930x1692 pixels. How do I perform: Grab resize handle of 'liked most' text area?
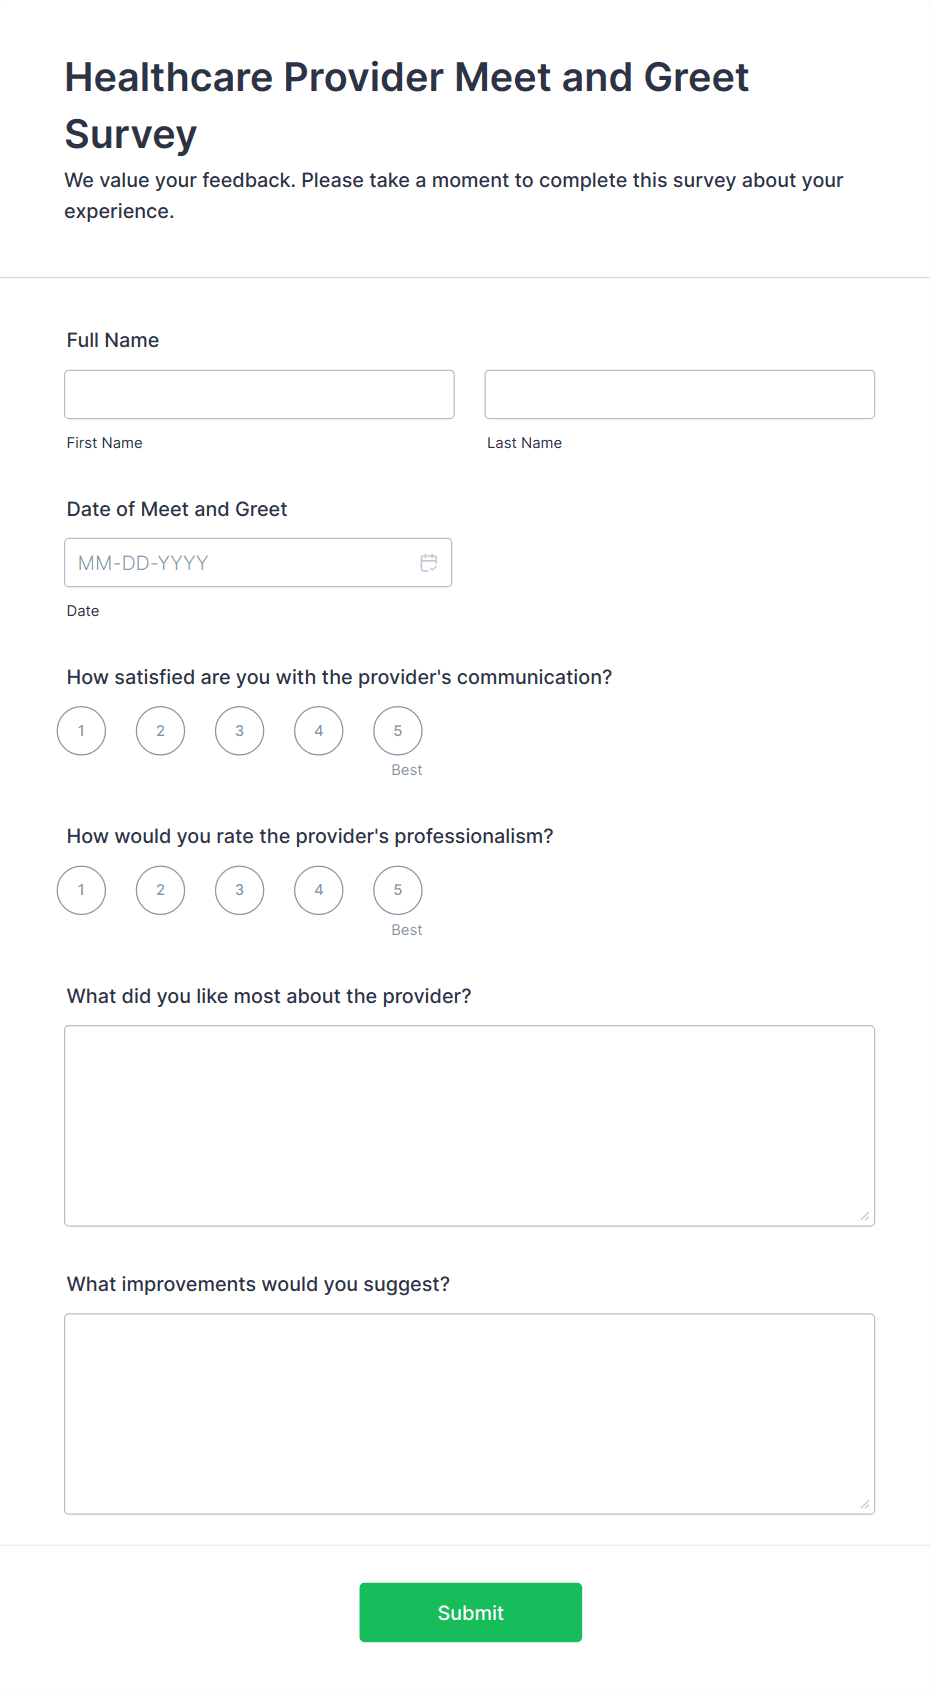(x=865, y=1216)
